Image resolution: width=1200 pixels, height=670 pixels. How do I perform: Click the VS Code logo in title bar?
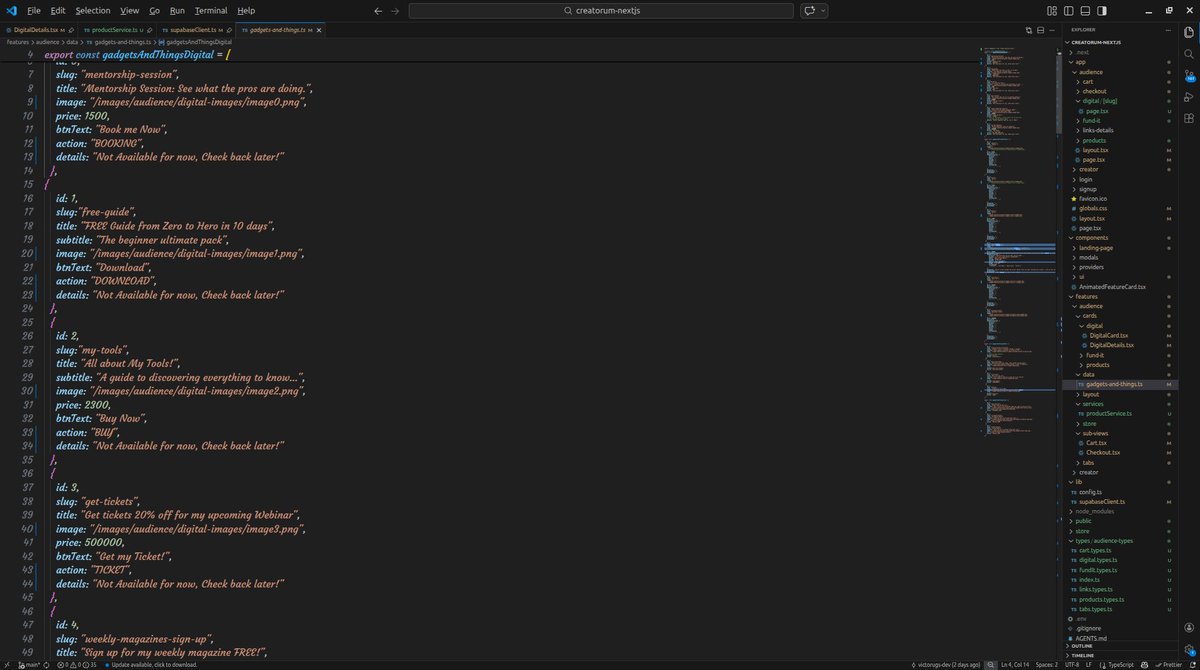pos(11,10)
